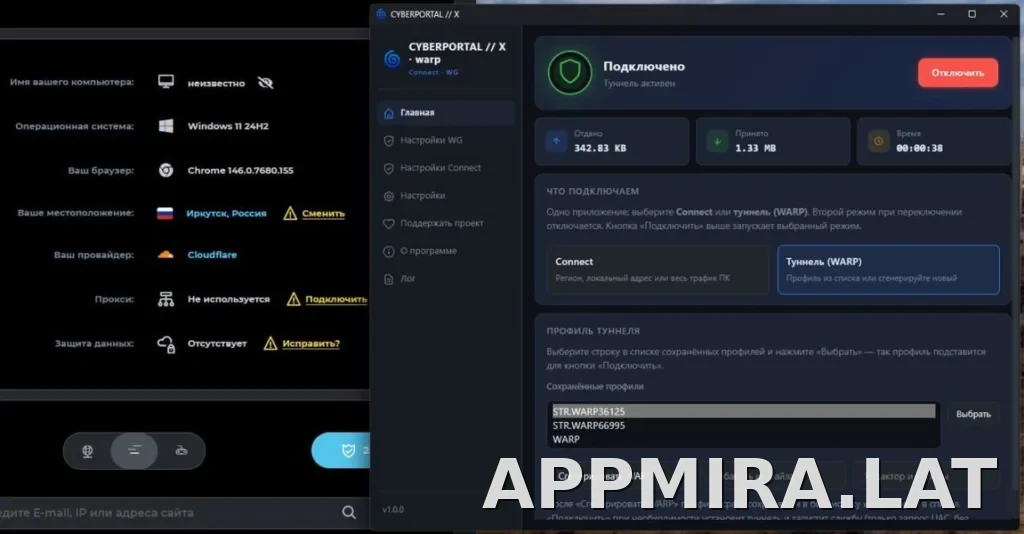1024x534 pixels.
Task: Select the WARP profile row
Action: (743, 439)
